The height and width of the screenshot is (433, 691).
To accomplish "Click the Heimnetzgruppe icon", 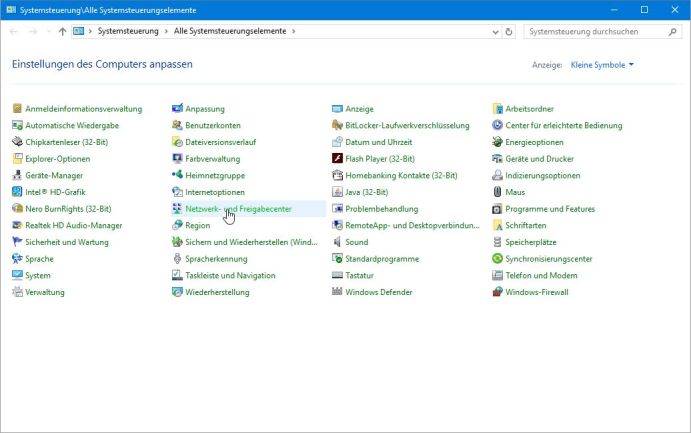I will (x=177, y=175).
